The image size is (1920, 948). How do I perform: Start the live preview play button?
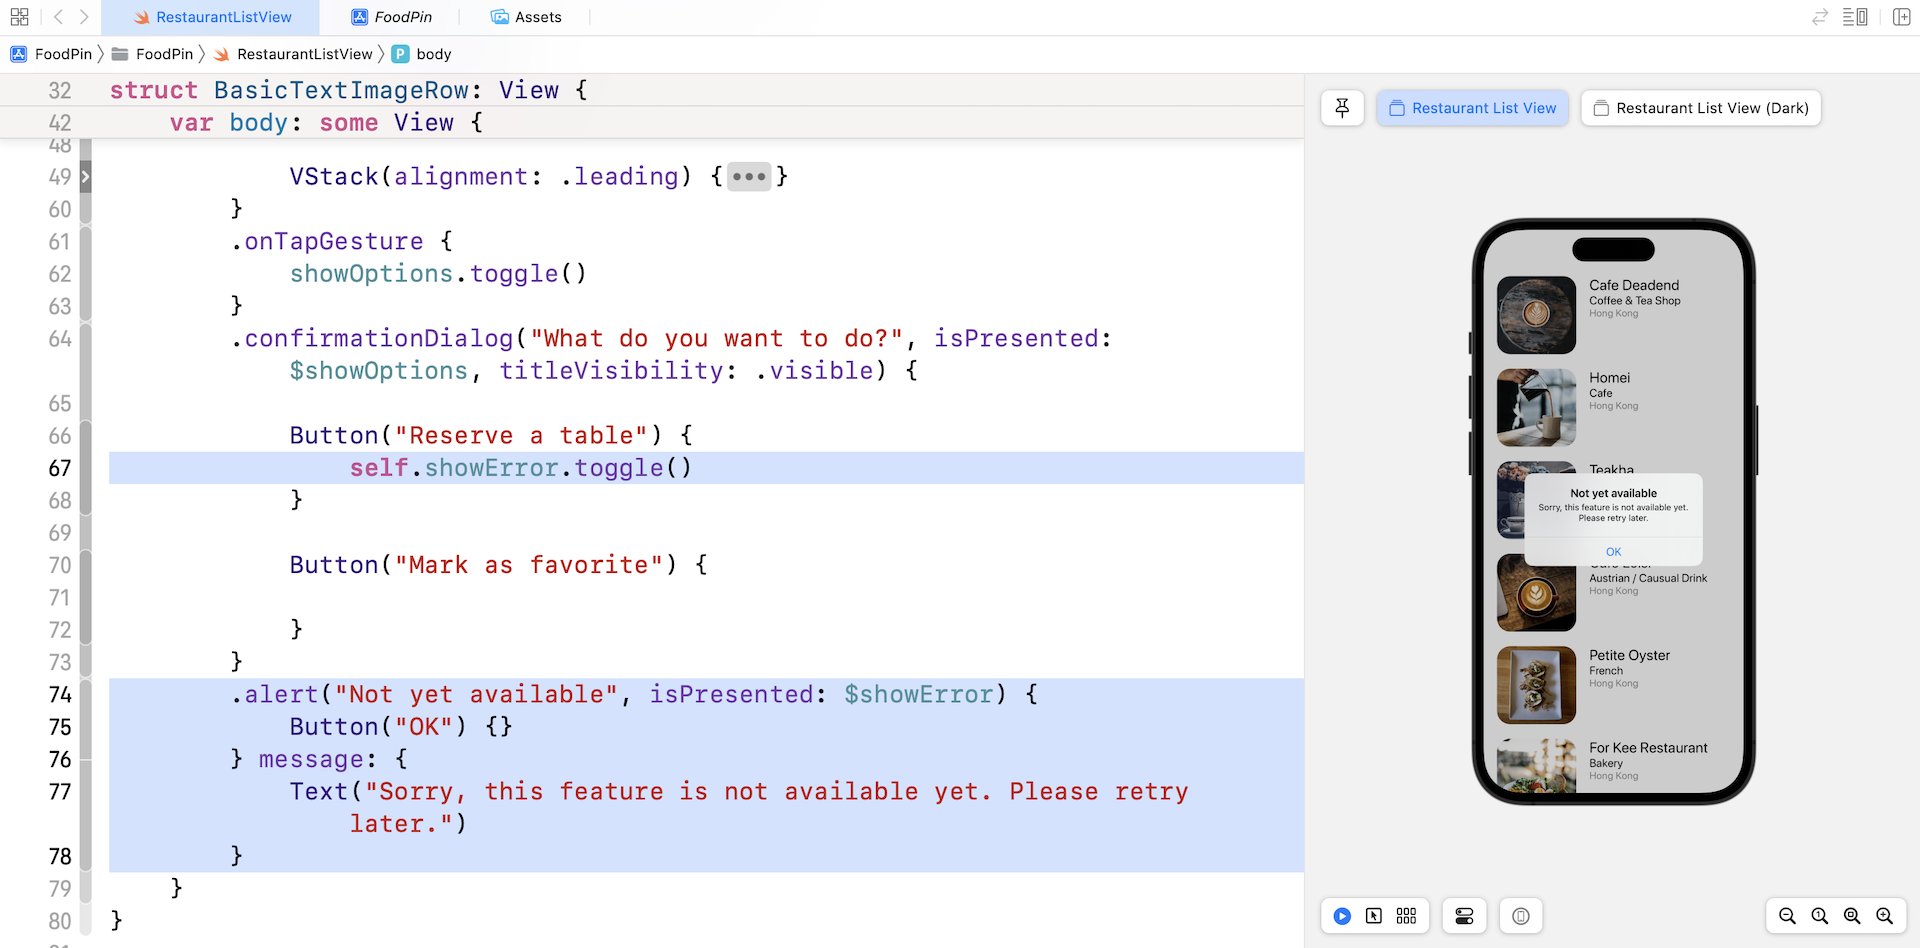click(1342, 916)
